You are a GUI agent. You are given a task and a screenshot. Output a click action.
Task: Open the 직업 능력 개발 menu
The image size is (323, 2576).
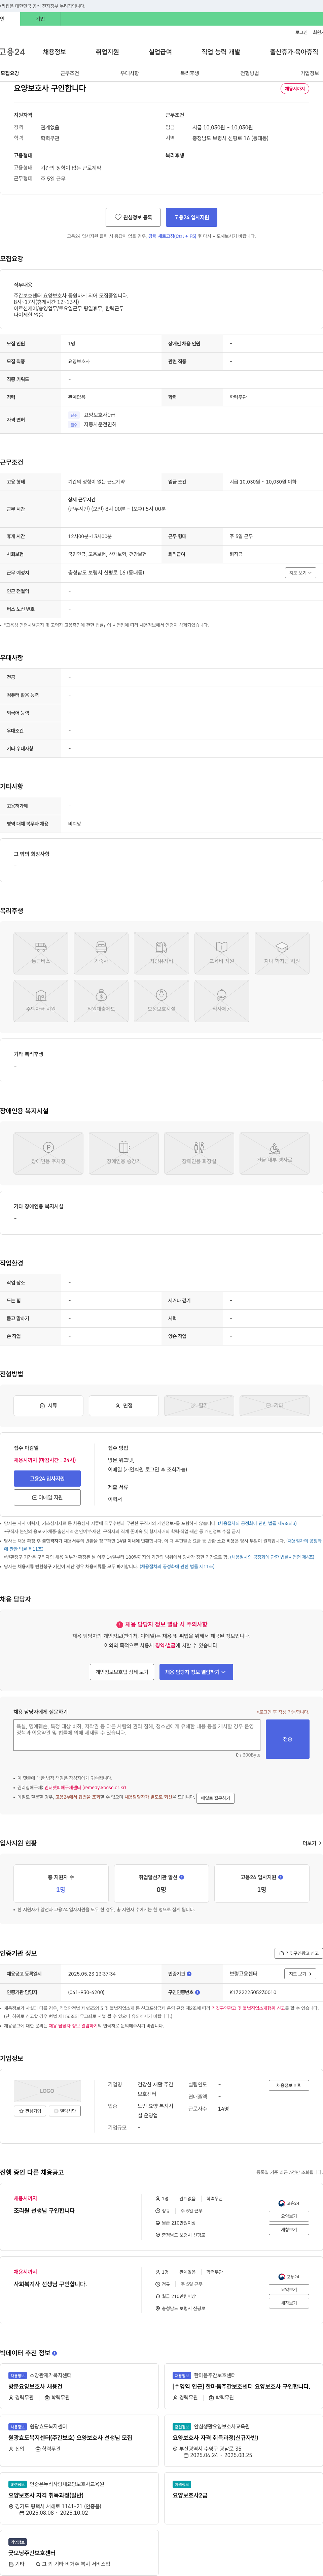point(221,52)
